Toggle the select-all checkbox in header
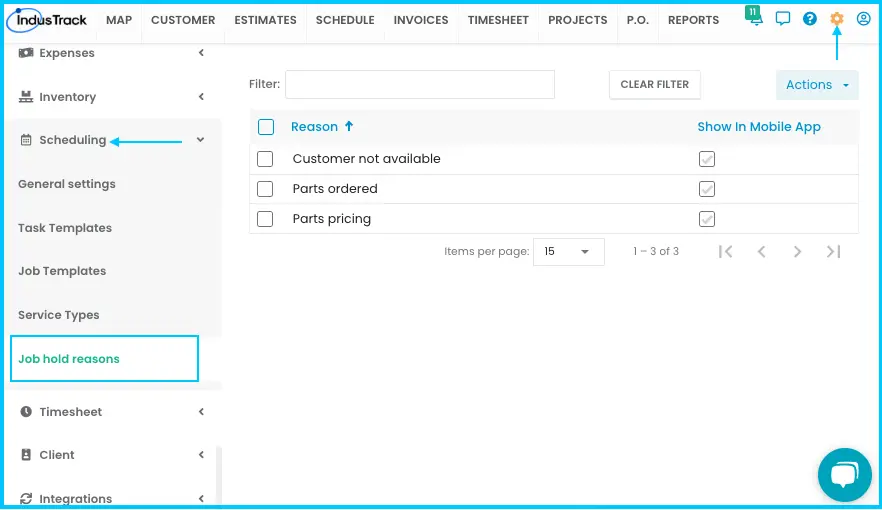 click(x=266, y=127)
